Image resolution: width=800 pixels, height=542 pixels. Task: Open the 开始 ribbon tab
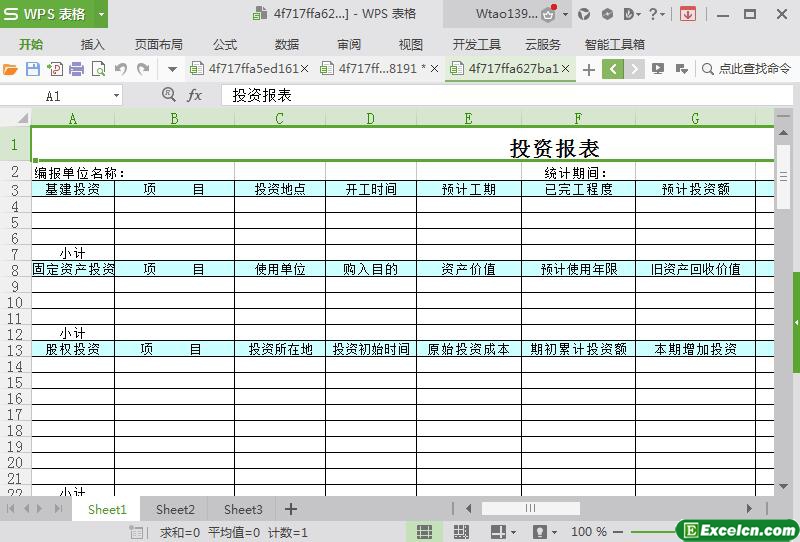point(31,44)
